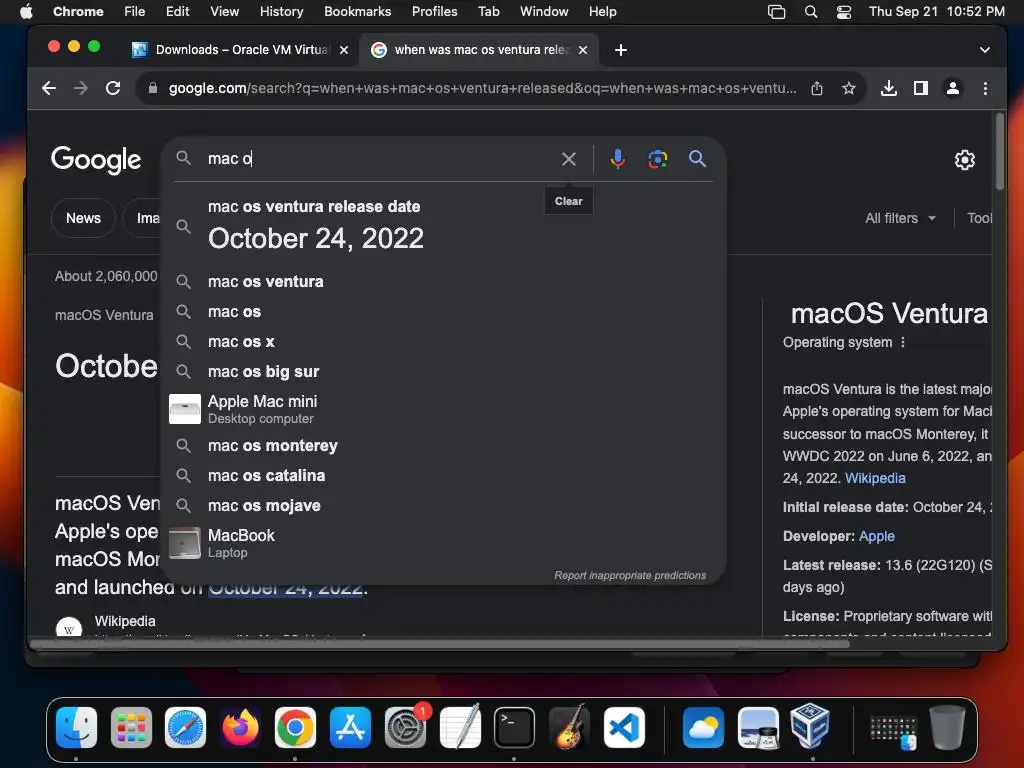Image resolution: width=1024 pixels, height=768 pixels.
Task: Open Wikipedia result source
Action: (x=125, y=621)
